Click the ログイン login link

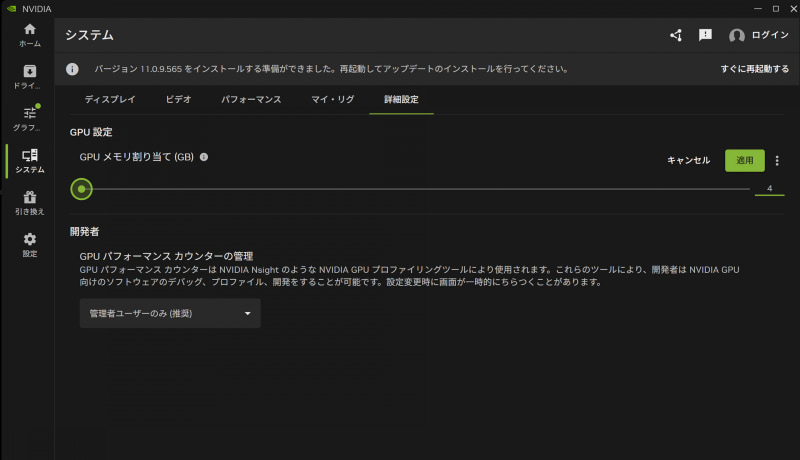[x=770, y=35]
